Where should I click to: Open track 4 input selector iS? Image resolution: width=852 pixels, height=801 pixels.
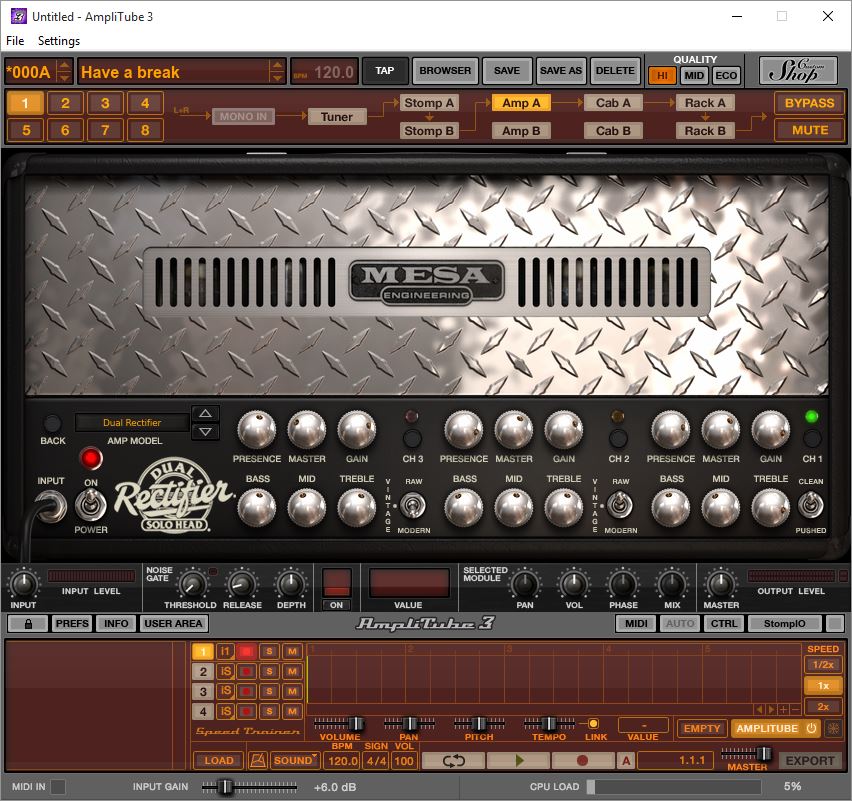tap(225, 711)
